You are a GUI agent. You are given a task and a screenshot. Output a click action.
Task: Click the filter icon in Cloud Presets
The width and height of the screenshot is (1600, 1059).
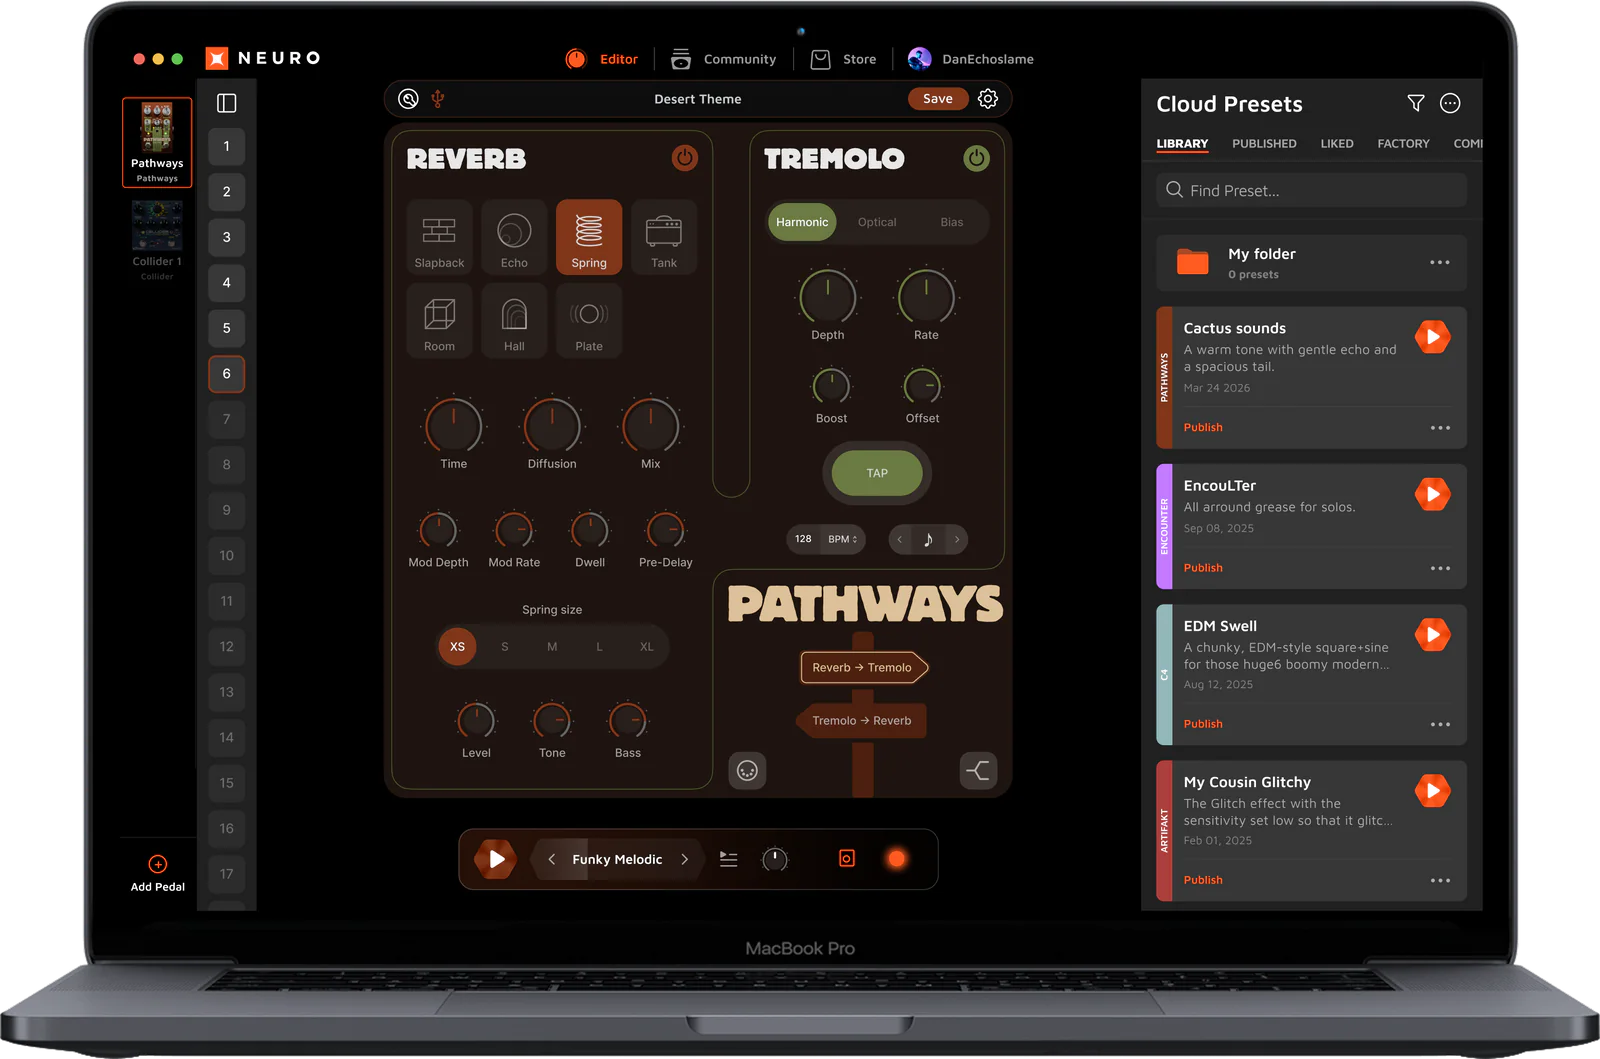[1415, 103]
